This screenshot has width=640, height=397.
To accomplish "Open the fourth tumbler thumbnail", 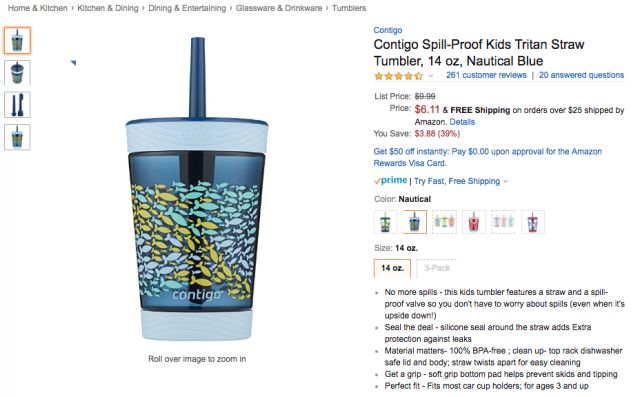I will 17,137.
